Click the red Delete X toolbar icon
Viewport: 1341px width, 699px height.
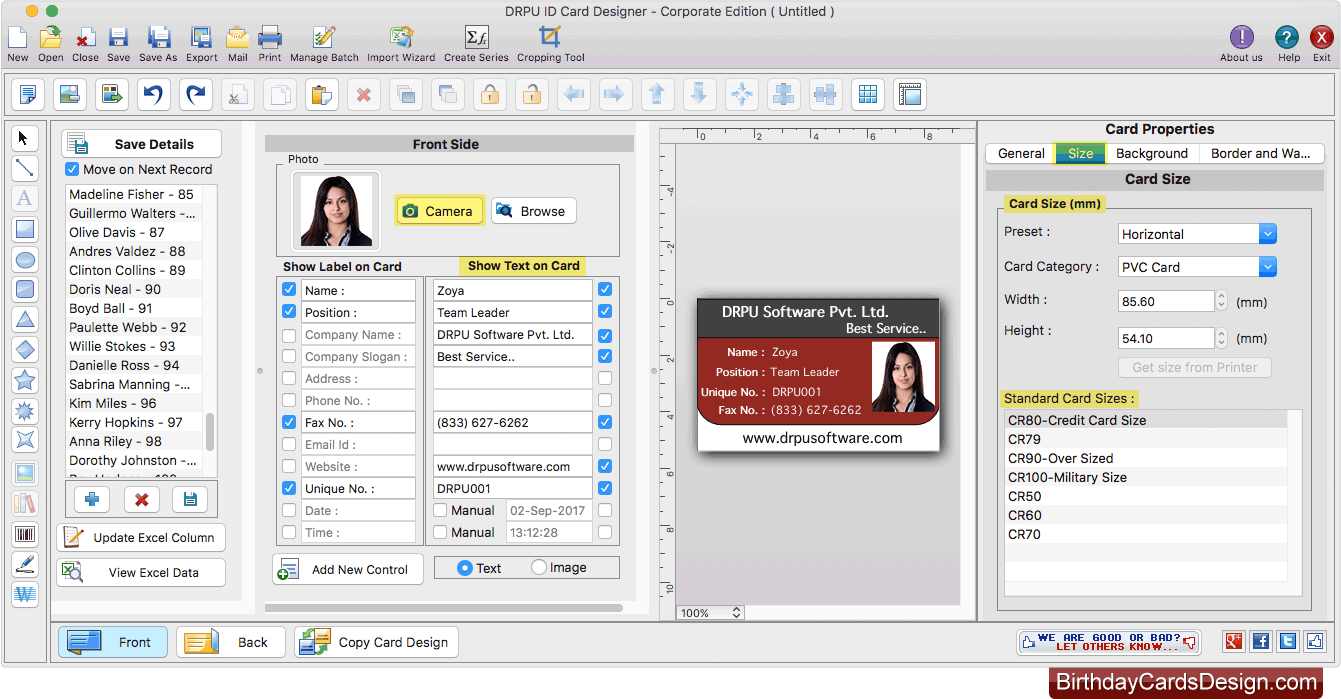[x=364, y=95]
